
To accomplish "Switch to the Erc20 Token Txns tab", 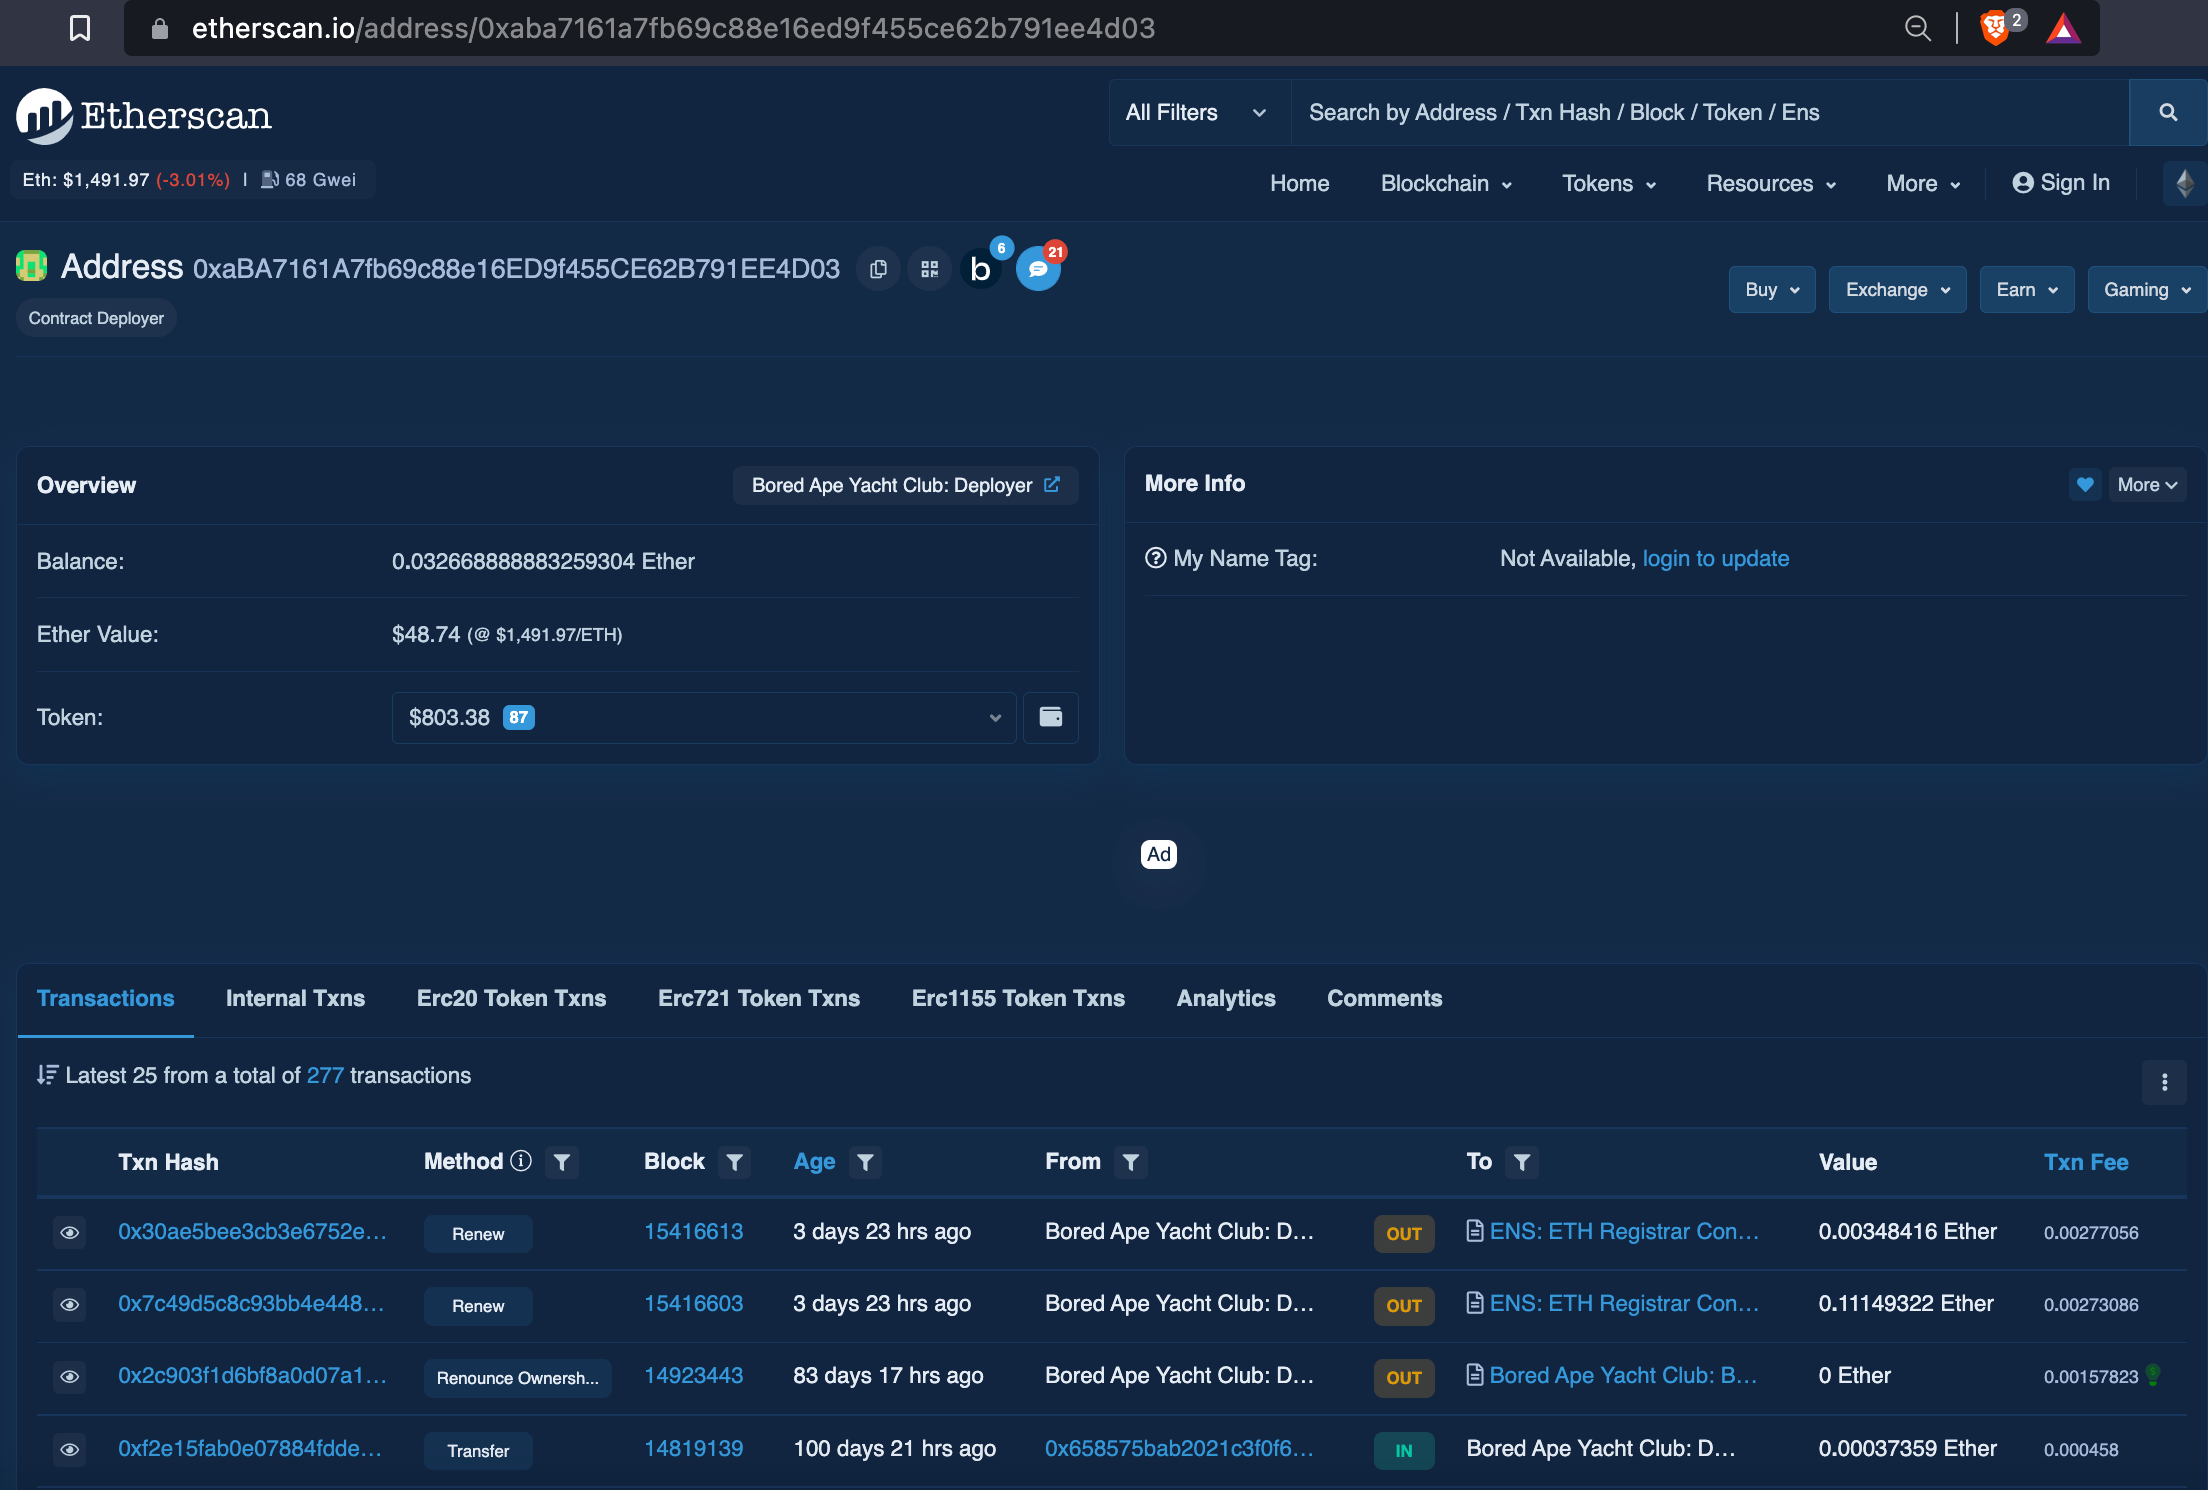I will pos(511,998).
